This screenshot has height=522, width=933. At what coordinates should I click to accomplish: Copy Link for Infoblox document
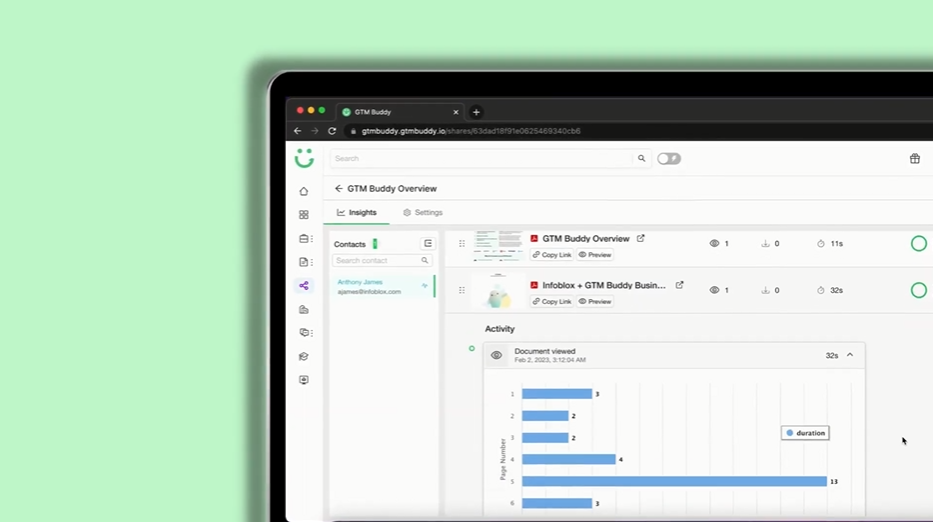552,302
